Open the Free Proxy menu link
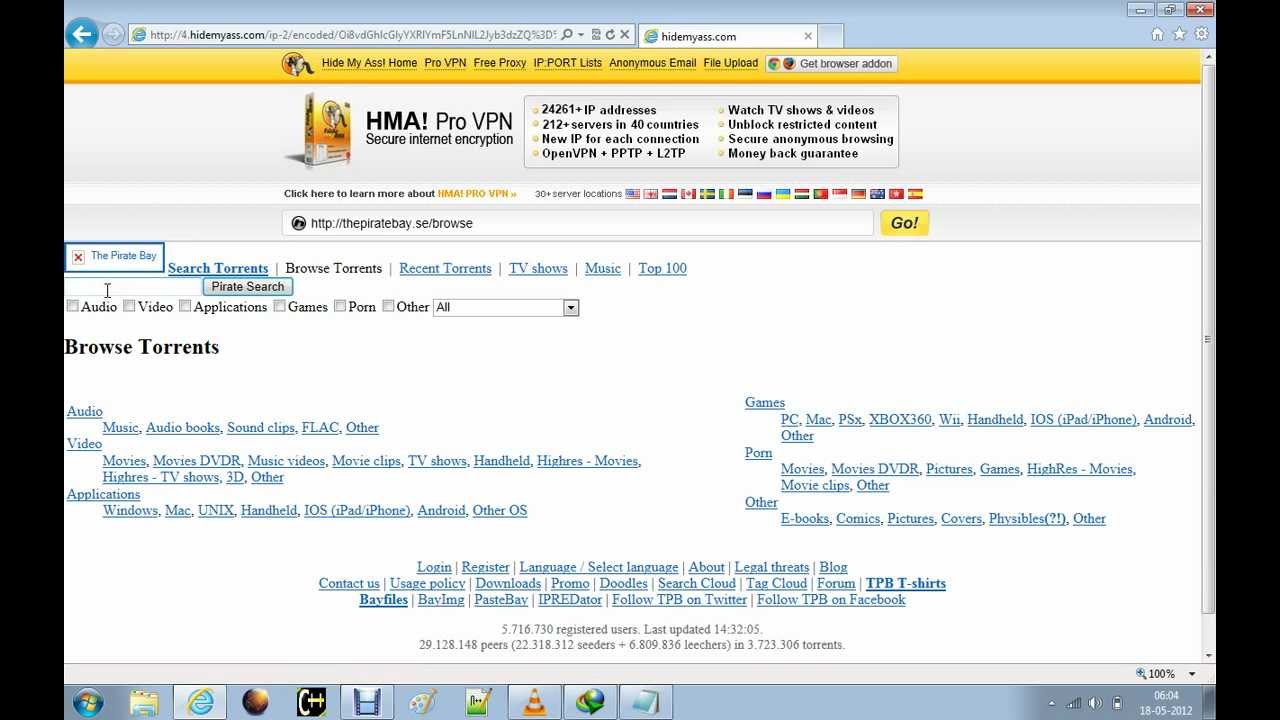This screenshot has height=720, width=1280. tap(500, 63)
